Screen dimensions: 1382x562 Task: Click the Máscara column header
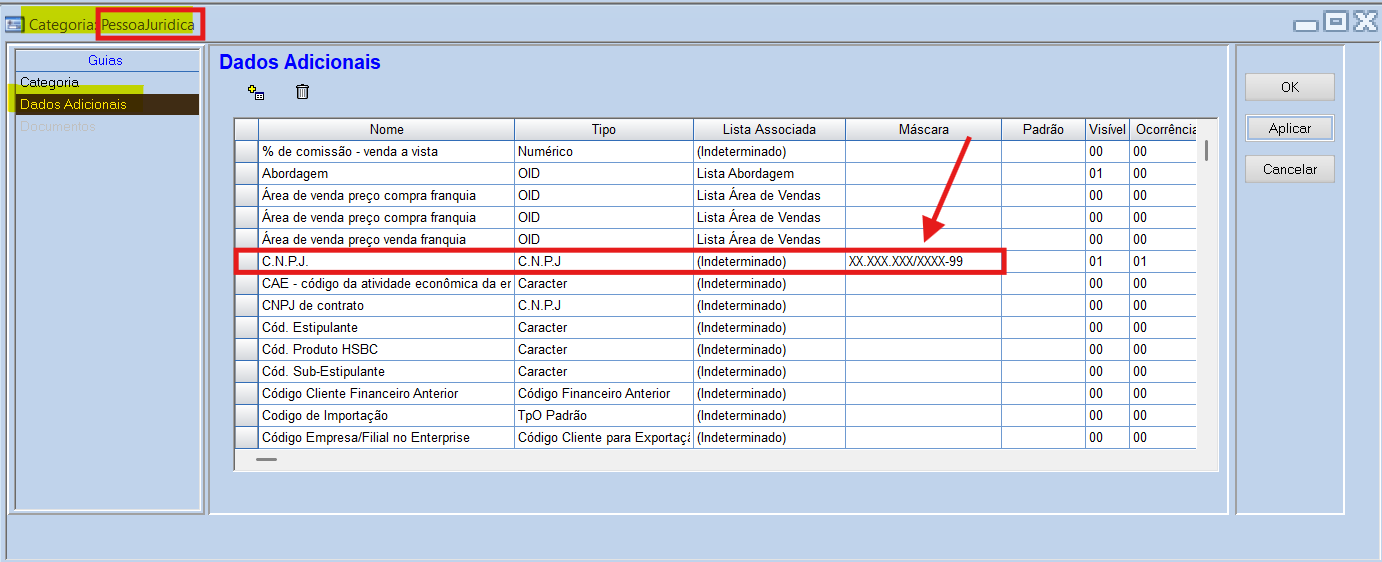click(x=923, y=129)
